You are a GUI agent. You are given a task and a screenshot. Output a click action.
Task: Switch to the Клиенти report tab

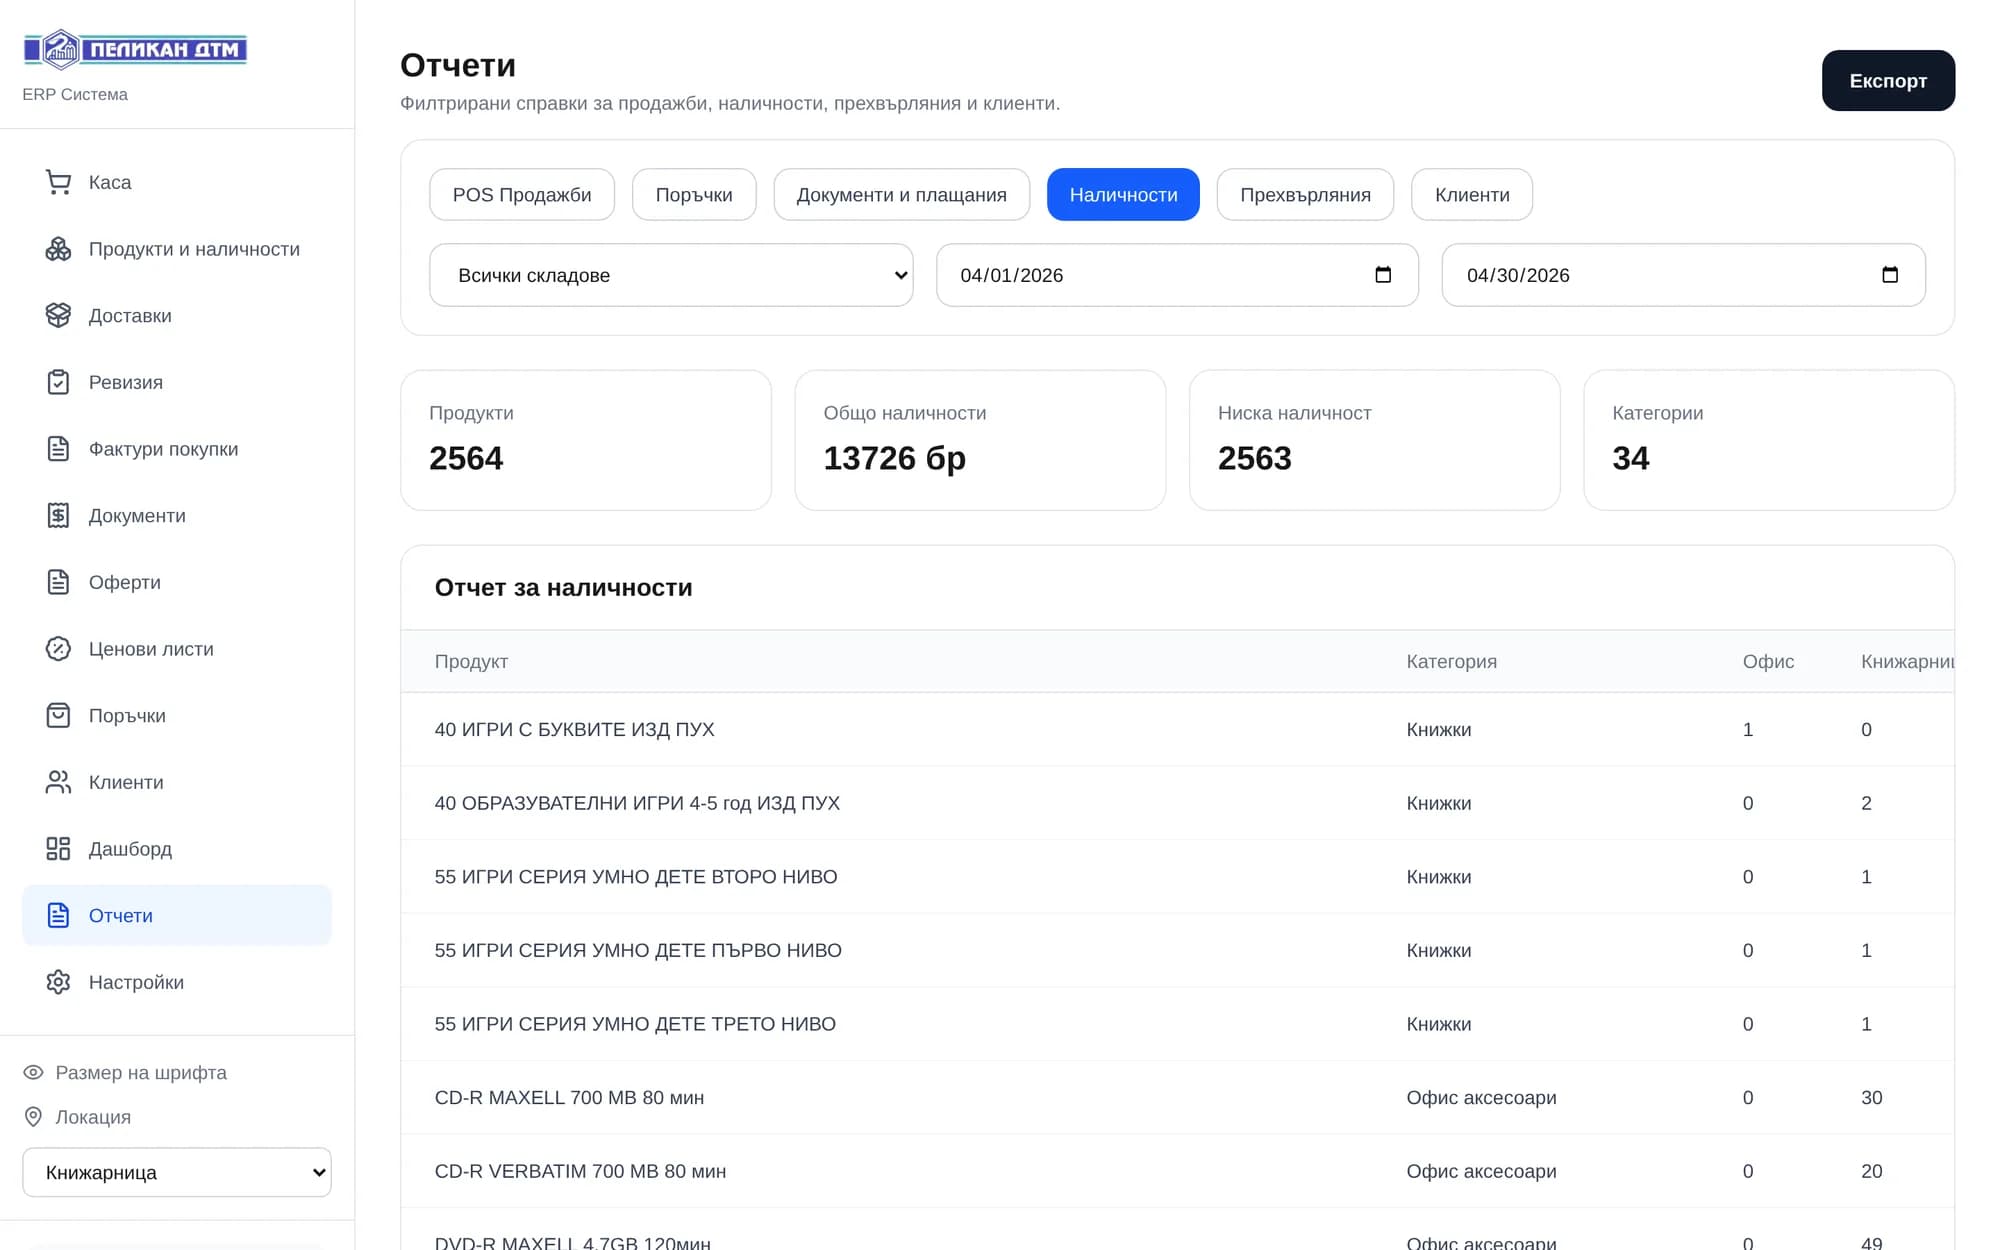1472,194
